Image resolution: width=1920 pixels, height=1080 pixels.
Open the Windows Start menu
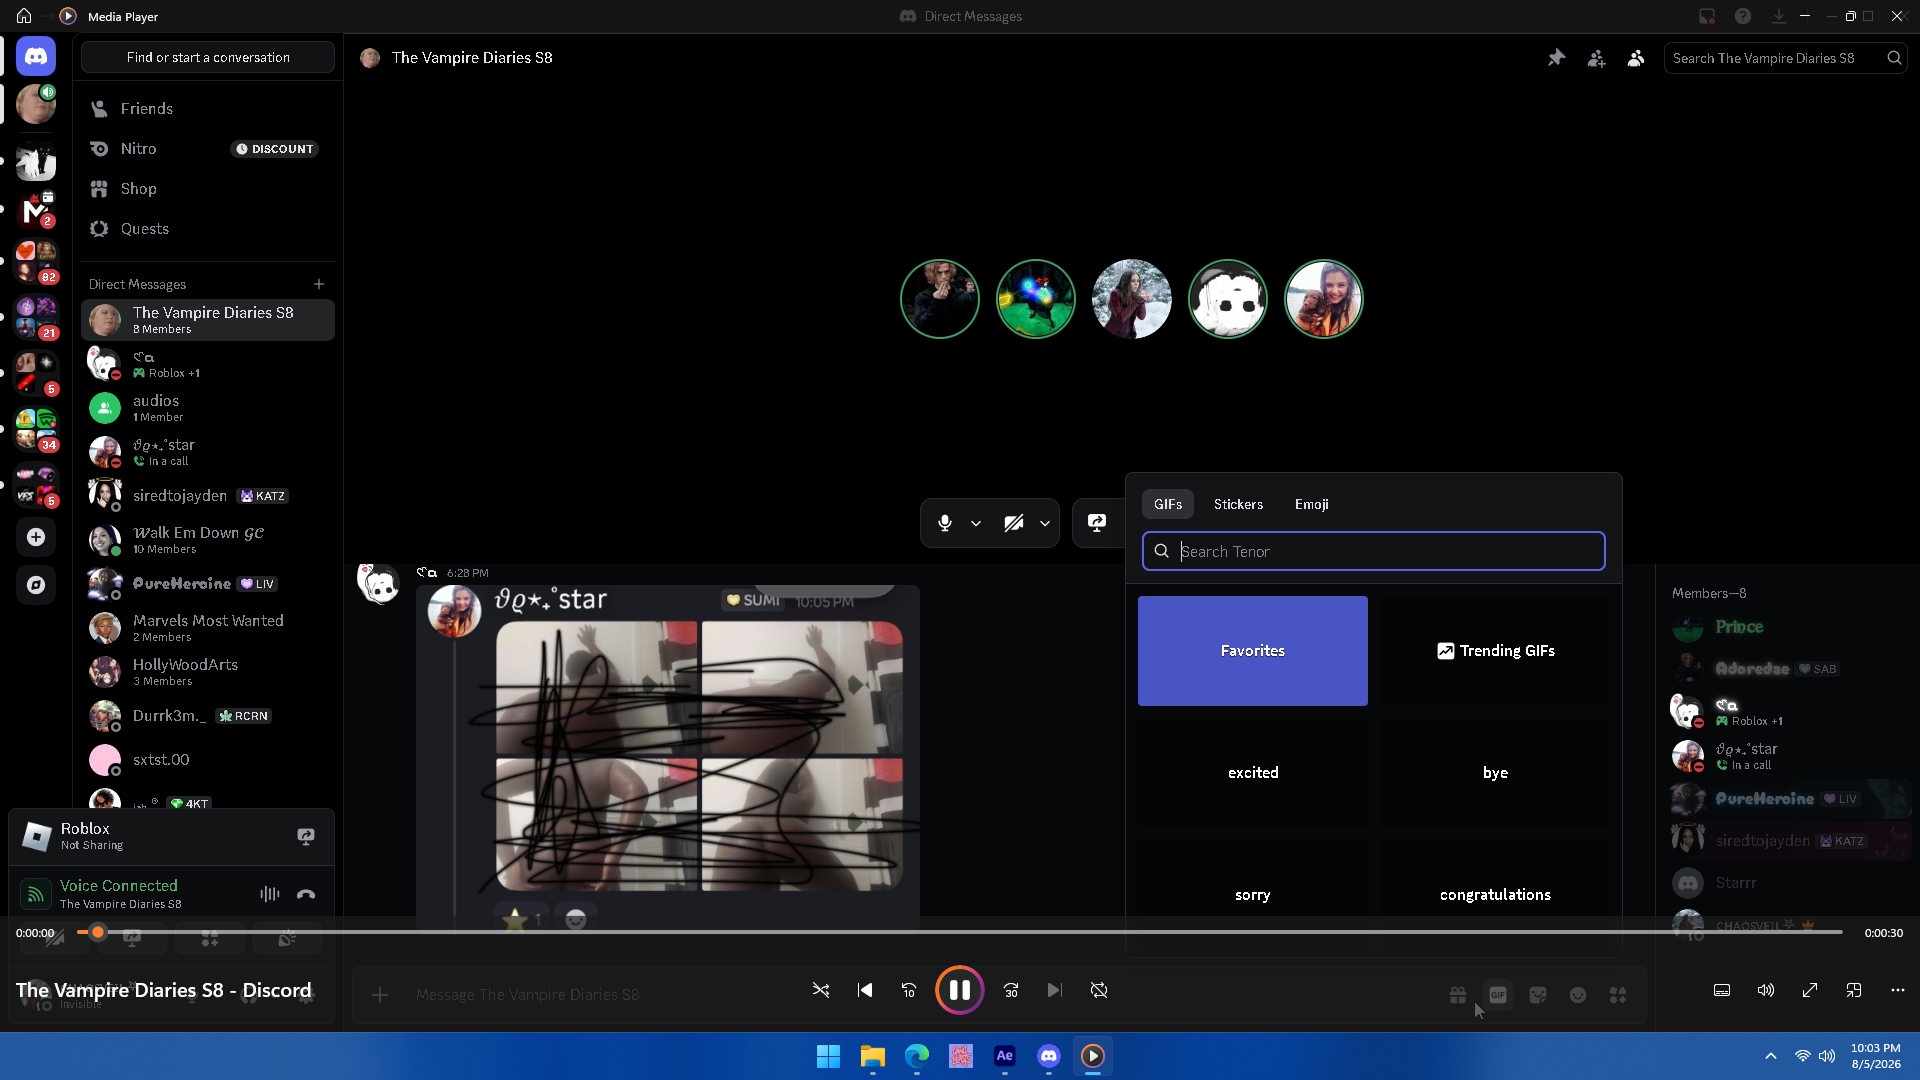[828, 1056]
